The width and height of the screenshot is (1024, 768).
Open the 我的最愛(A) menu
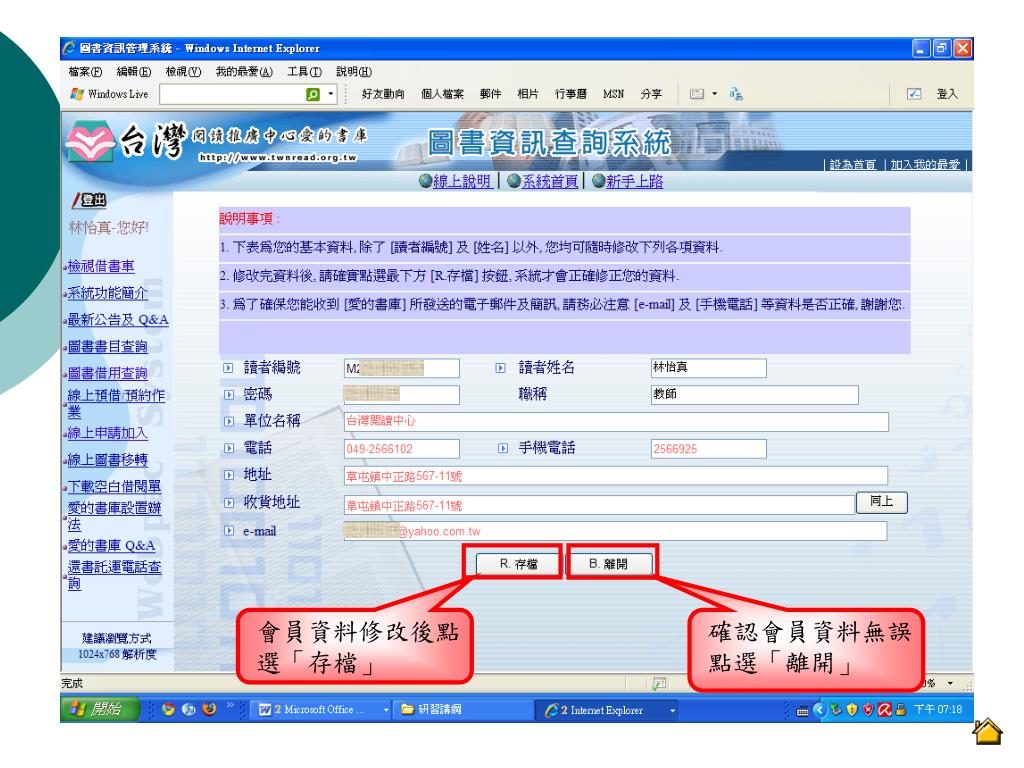pos(244,72)
